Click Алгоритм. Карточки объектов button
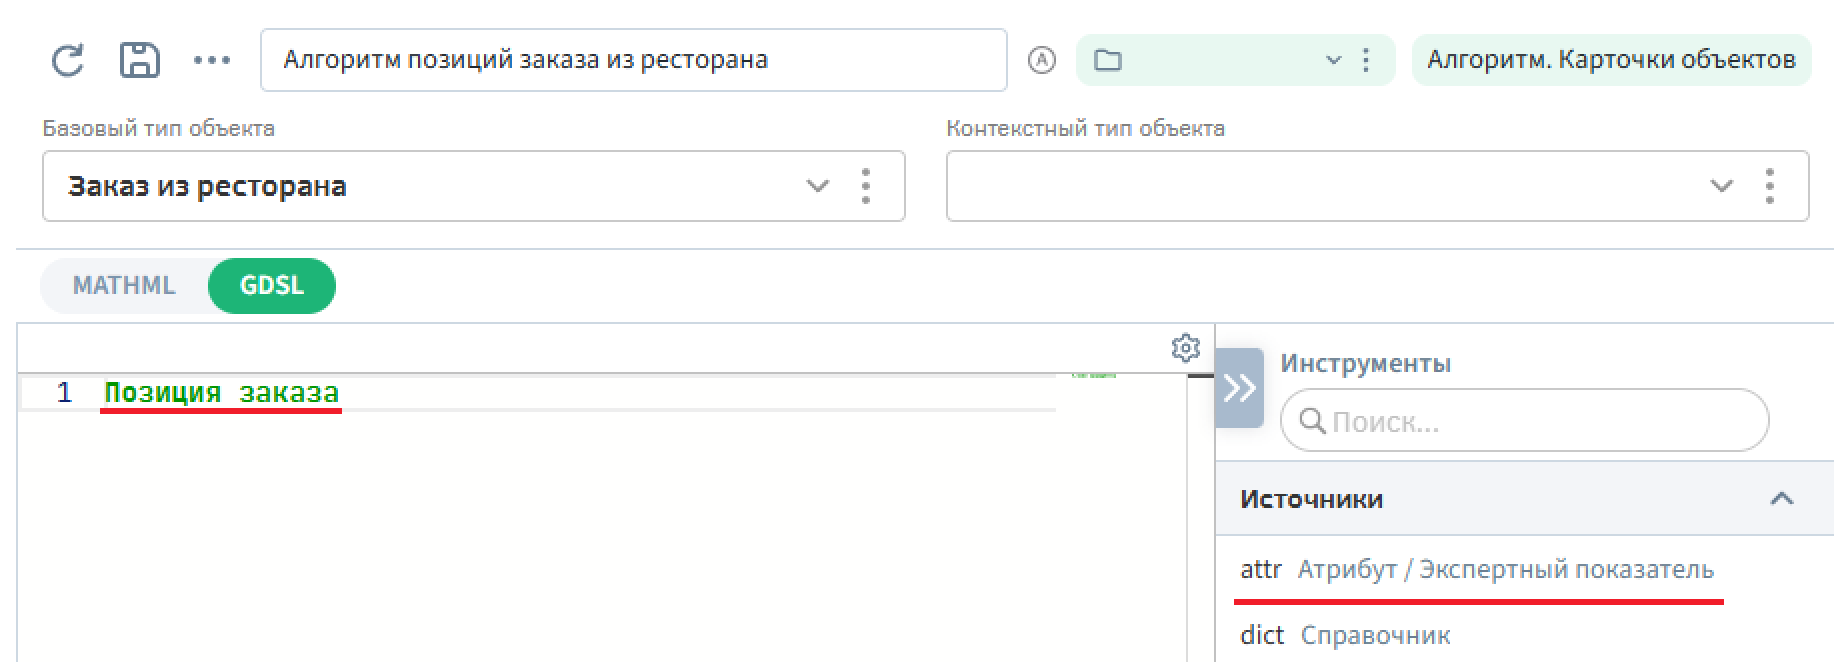The image size is (1834, 662). [x=1611, y=60]
